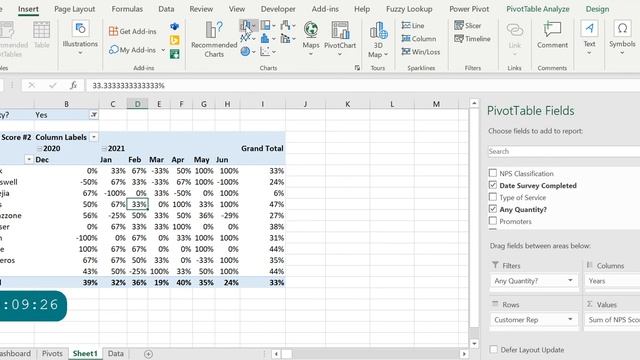Click the Get Add-ins button
Viewport: 640px width, 360px height.
(x=133, y=31)
